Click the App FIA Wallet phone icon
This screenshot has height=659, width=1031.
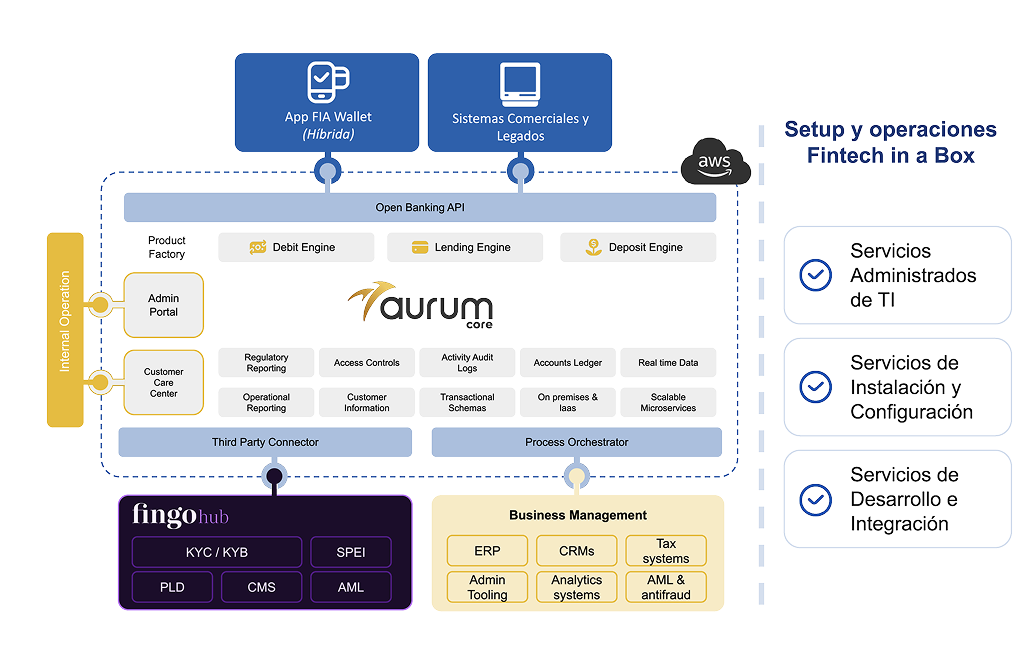pos(328,82)
